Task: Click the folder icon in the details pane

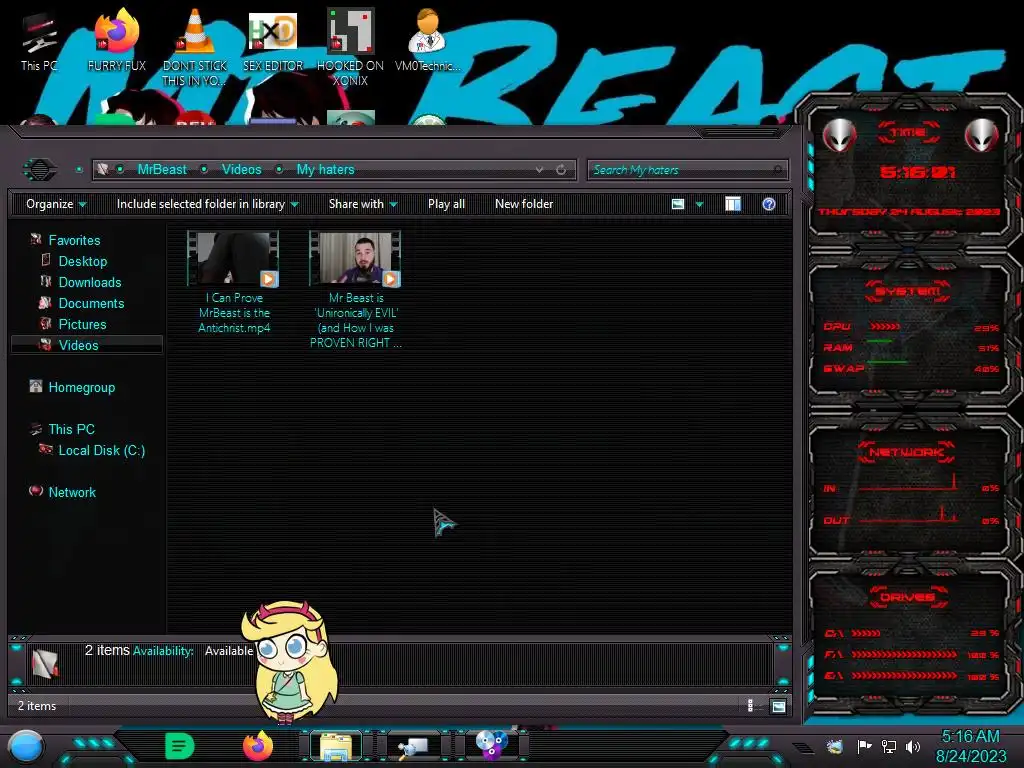Action: pyautogui.click(x=44, y=663)
